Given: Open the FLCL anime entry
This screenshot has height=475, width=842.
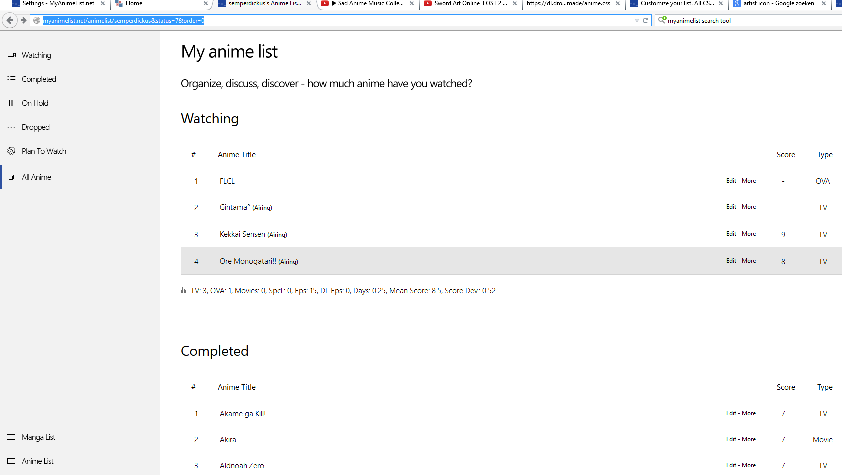Looking at the screenshot, I should 227,181.
